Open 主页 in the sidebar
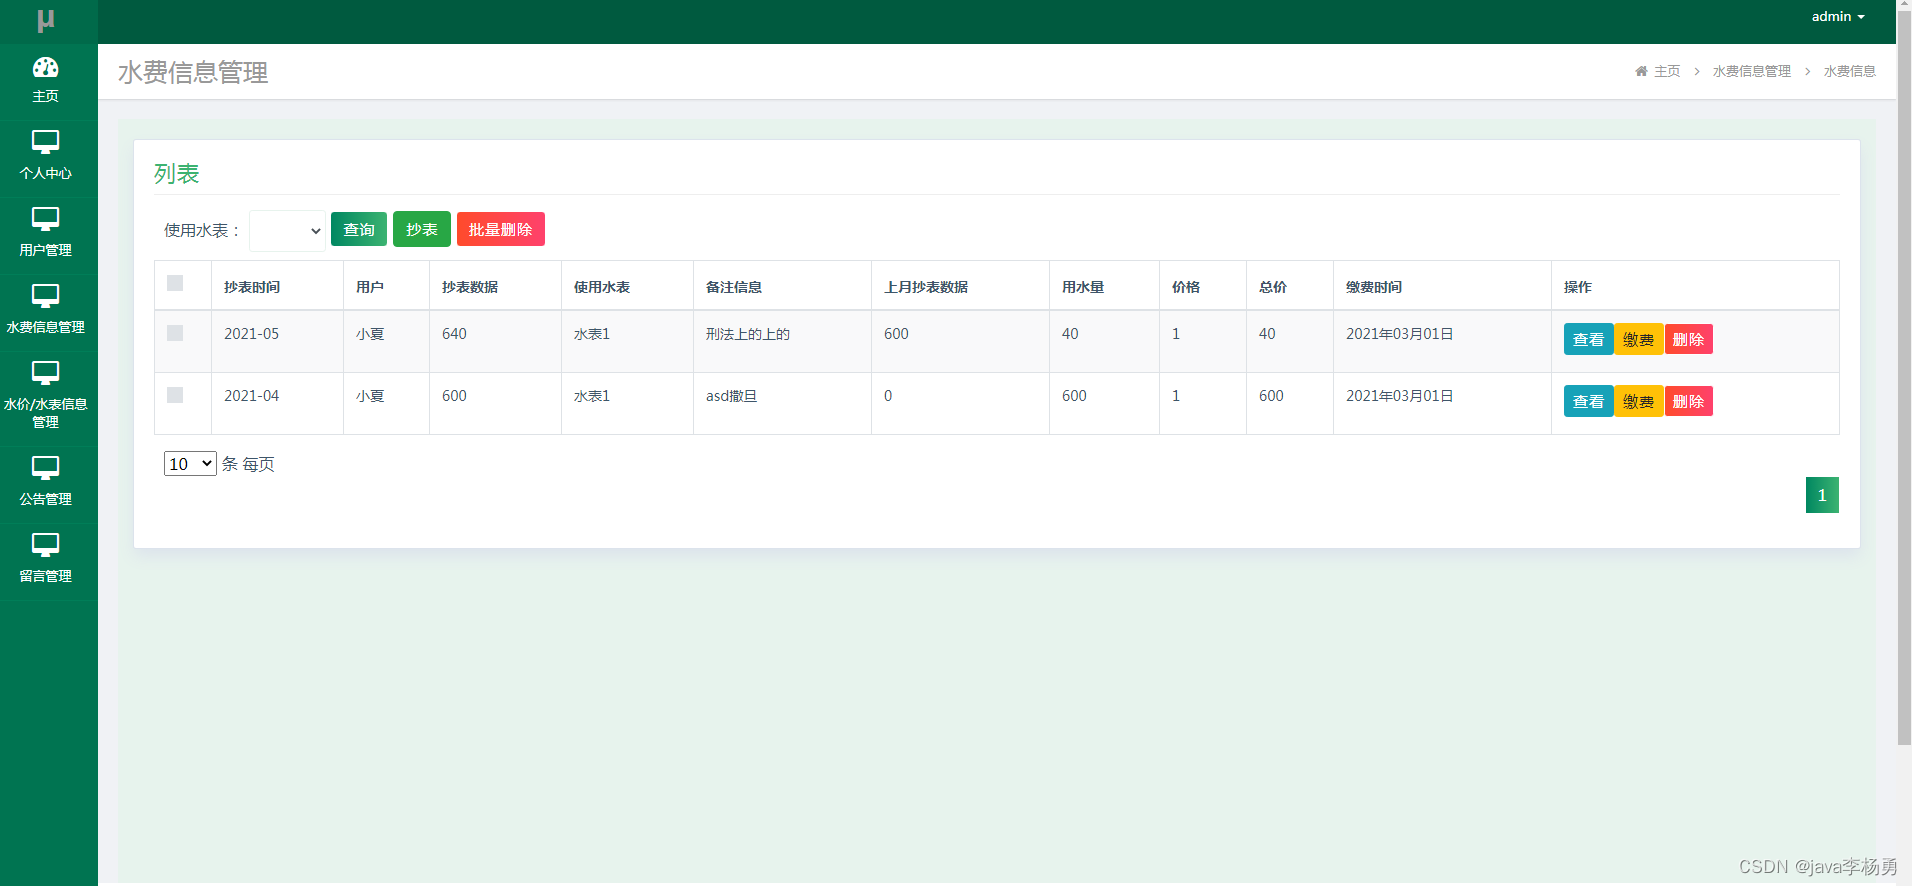1912x886 pixels. tap(46, 82)
